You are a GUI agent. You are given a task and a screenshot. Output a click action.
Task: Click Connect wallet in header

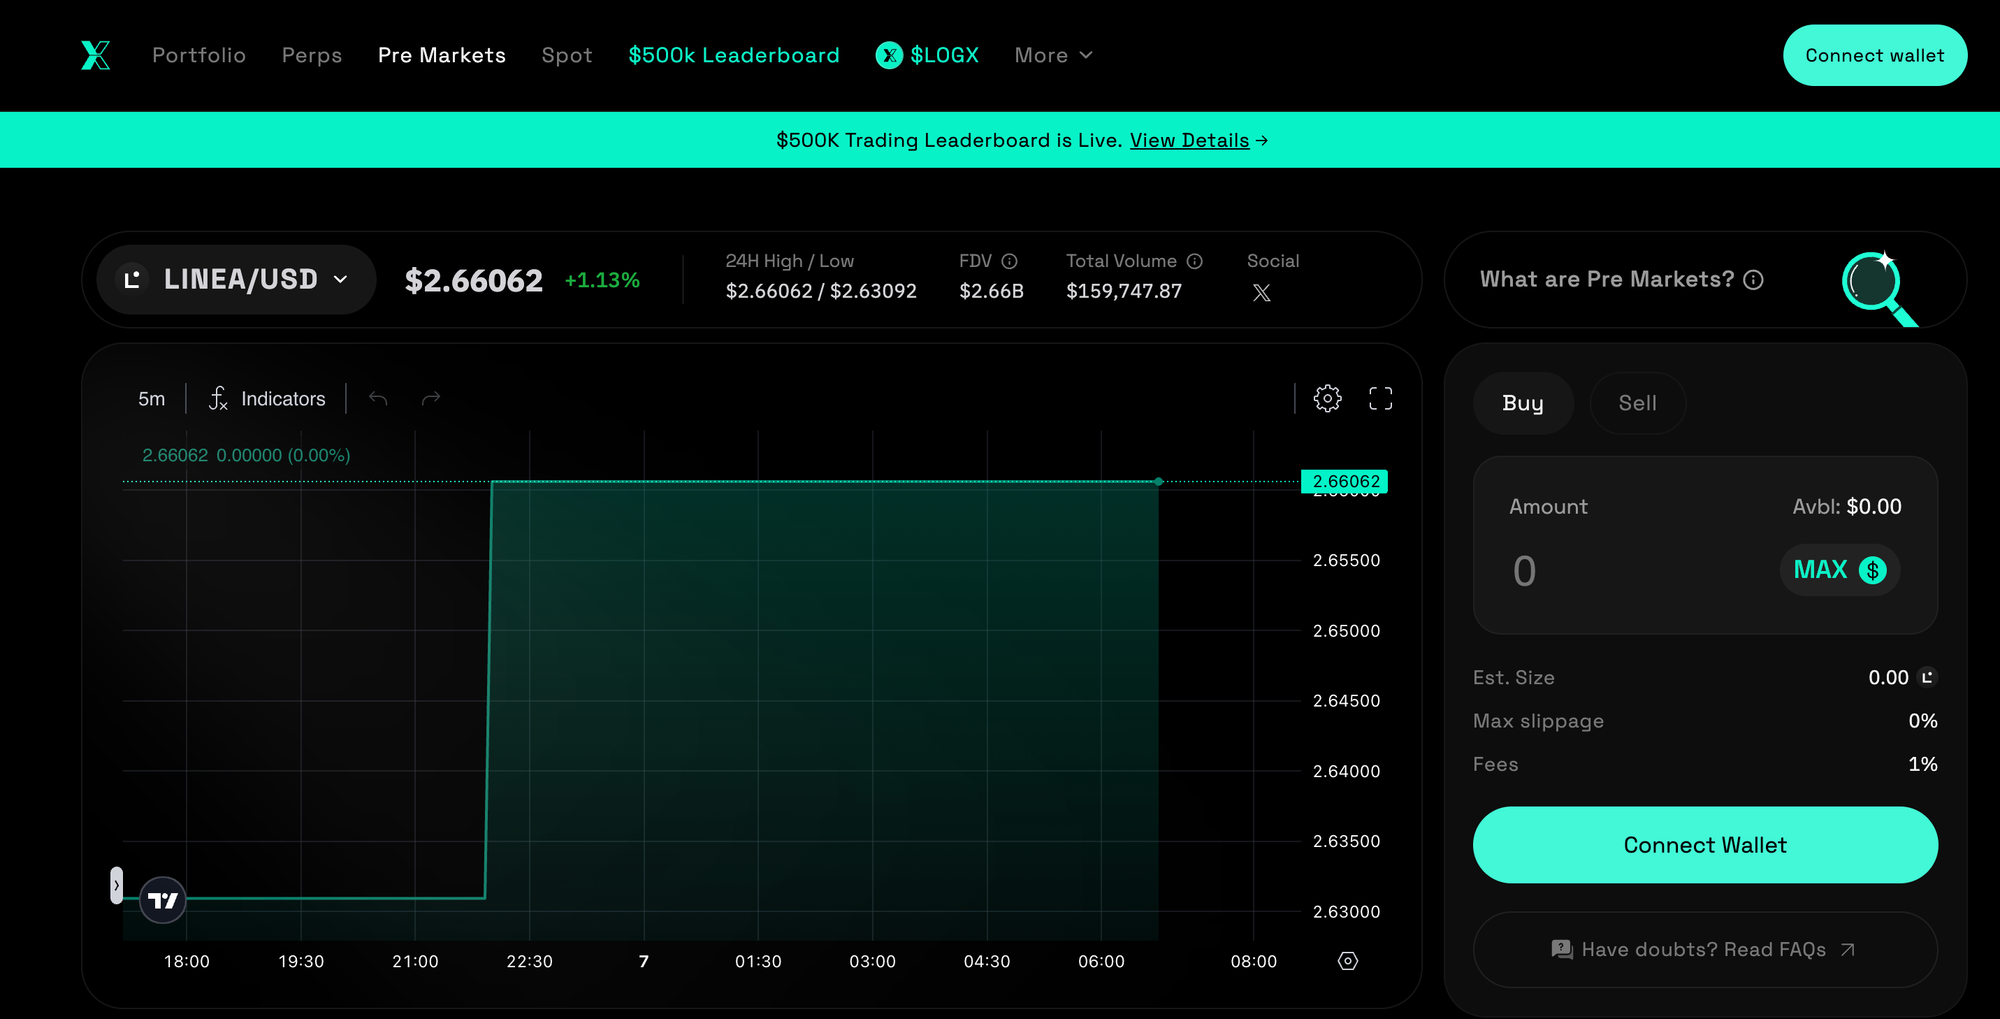pos(1875,55)
